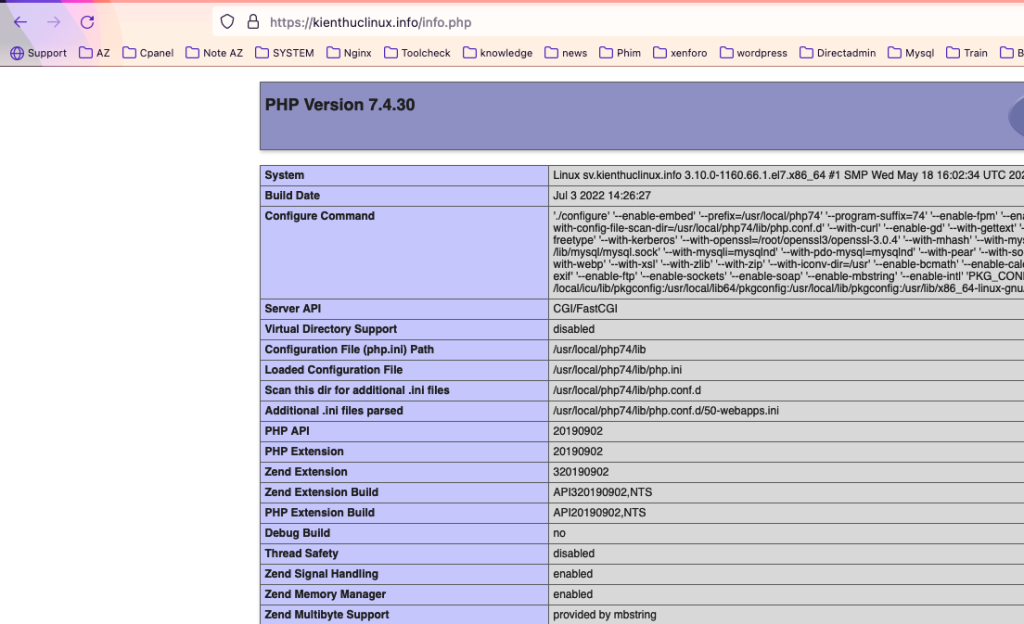This screenshot has height=624, width=1024.
Task: Click the URL address bar field
Action: (600, 22)
